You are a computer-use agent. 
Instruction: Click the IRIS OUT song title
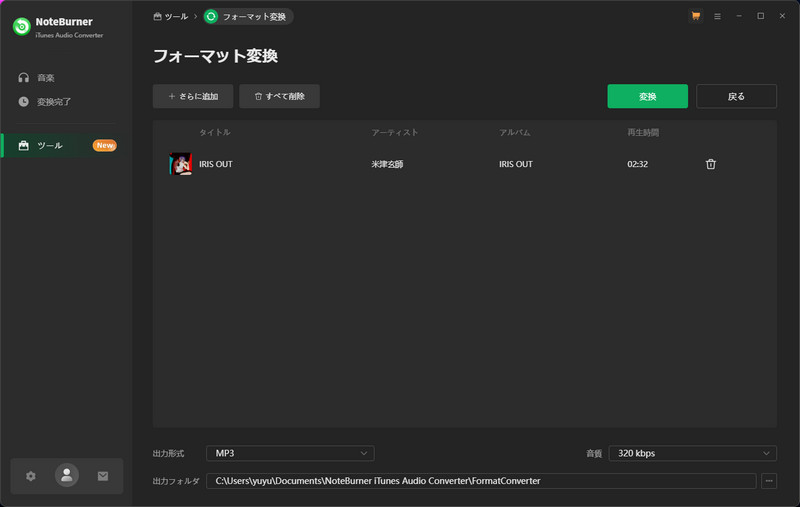(x=216, y=164)
